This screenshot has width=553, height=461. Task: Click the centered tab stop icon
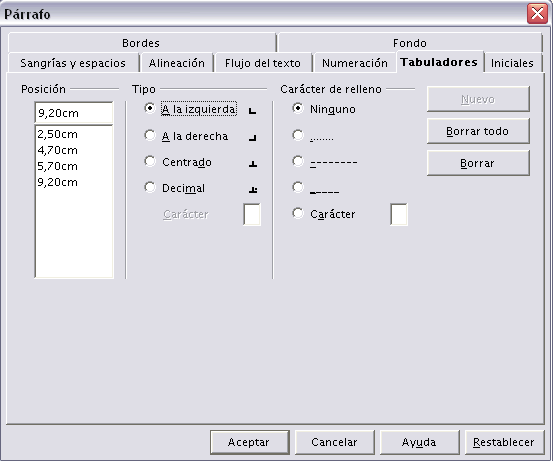click(x=253, y=164)
